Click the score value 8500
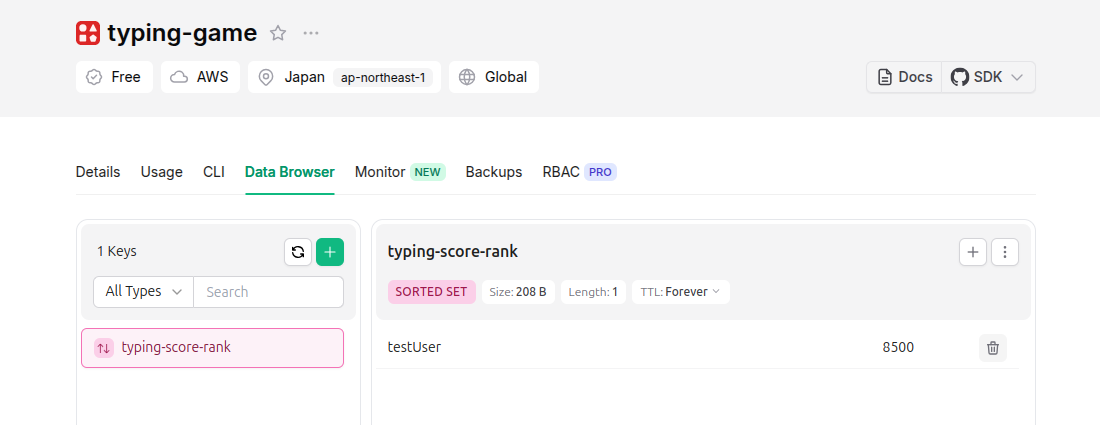 click(x=898, y=347)
